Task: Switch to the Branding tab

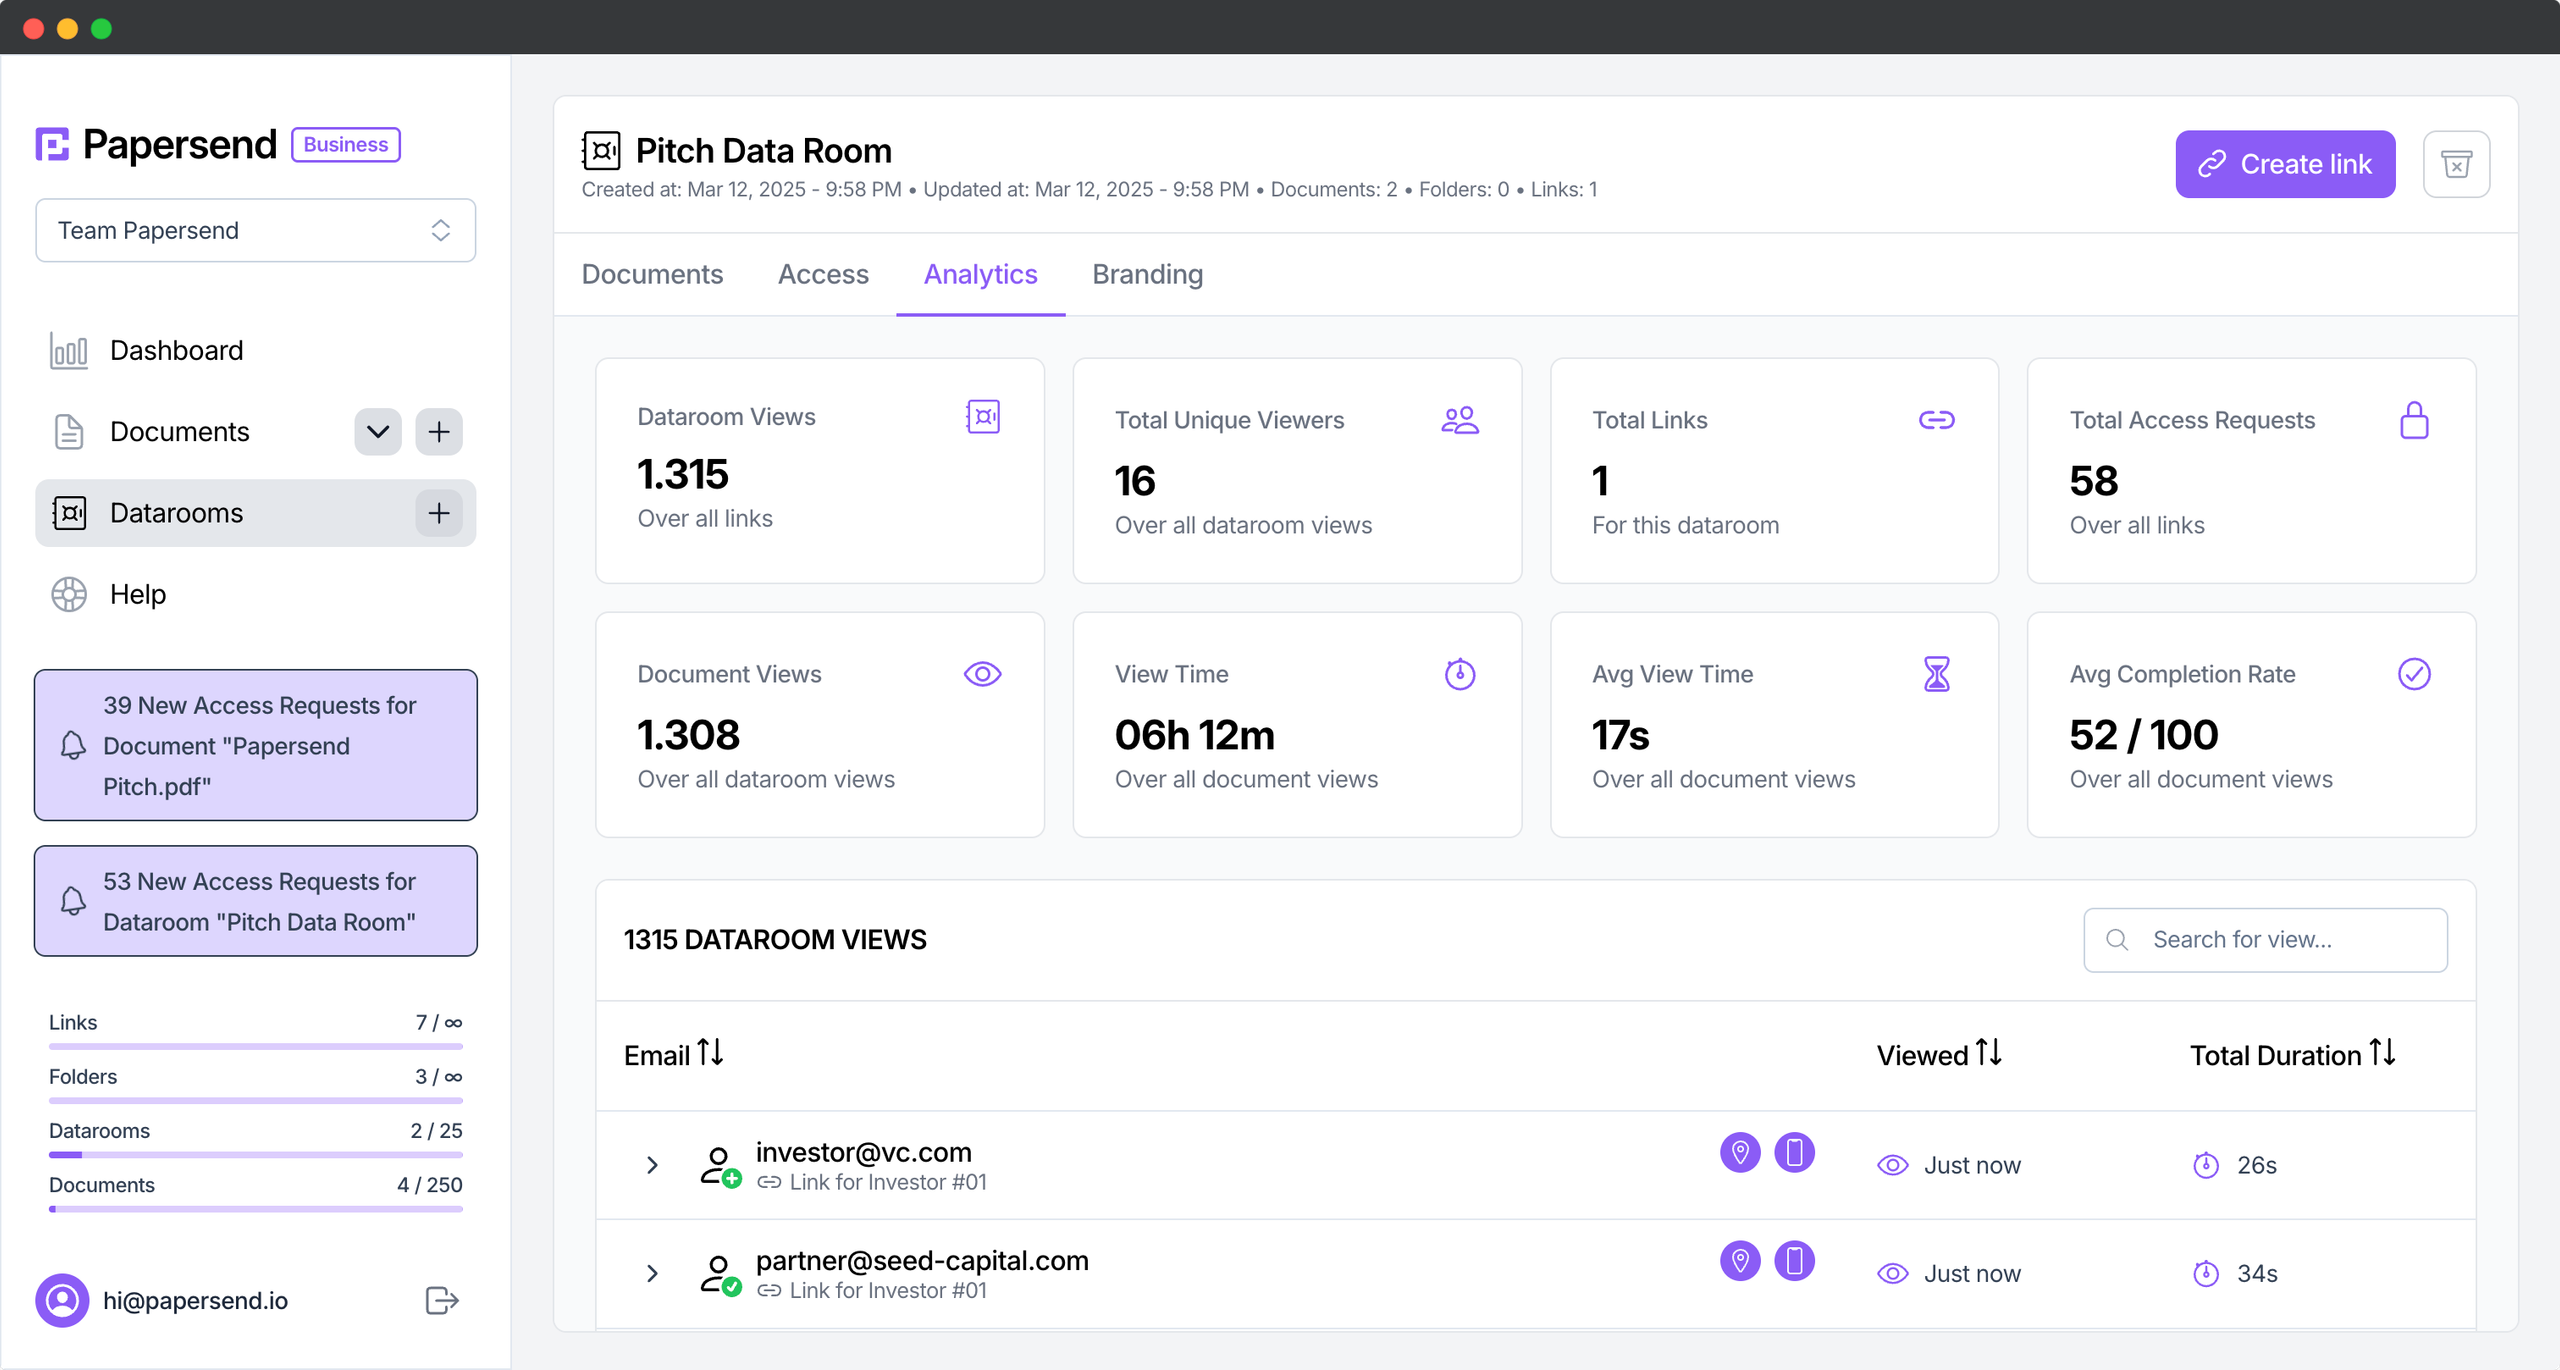Action: coord(1147,274)
